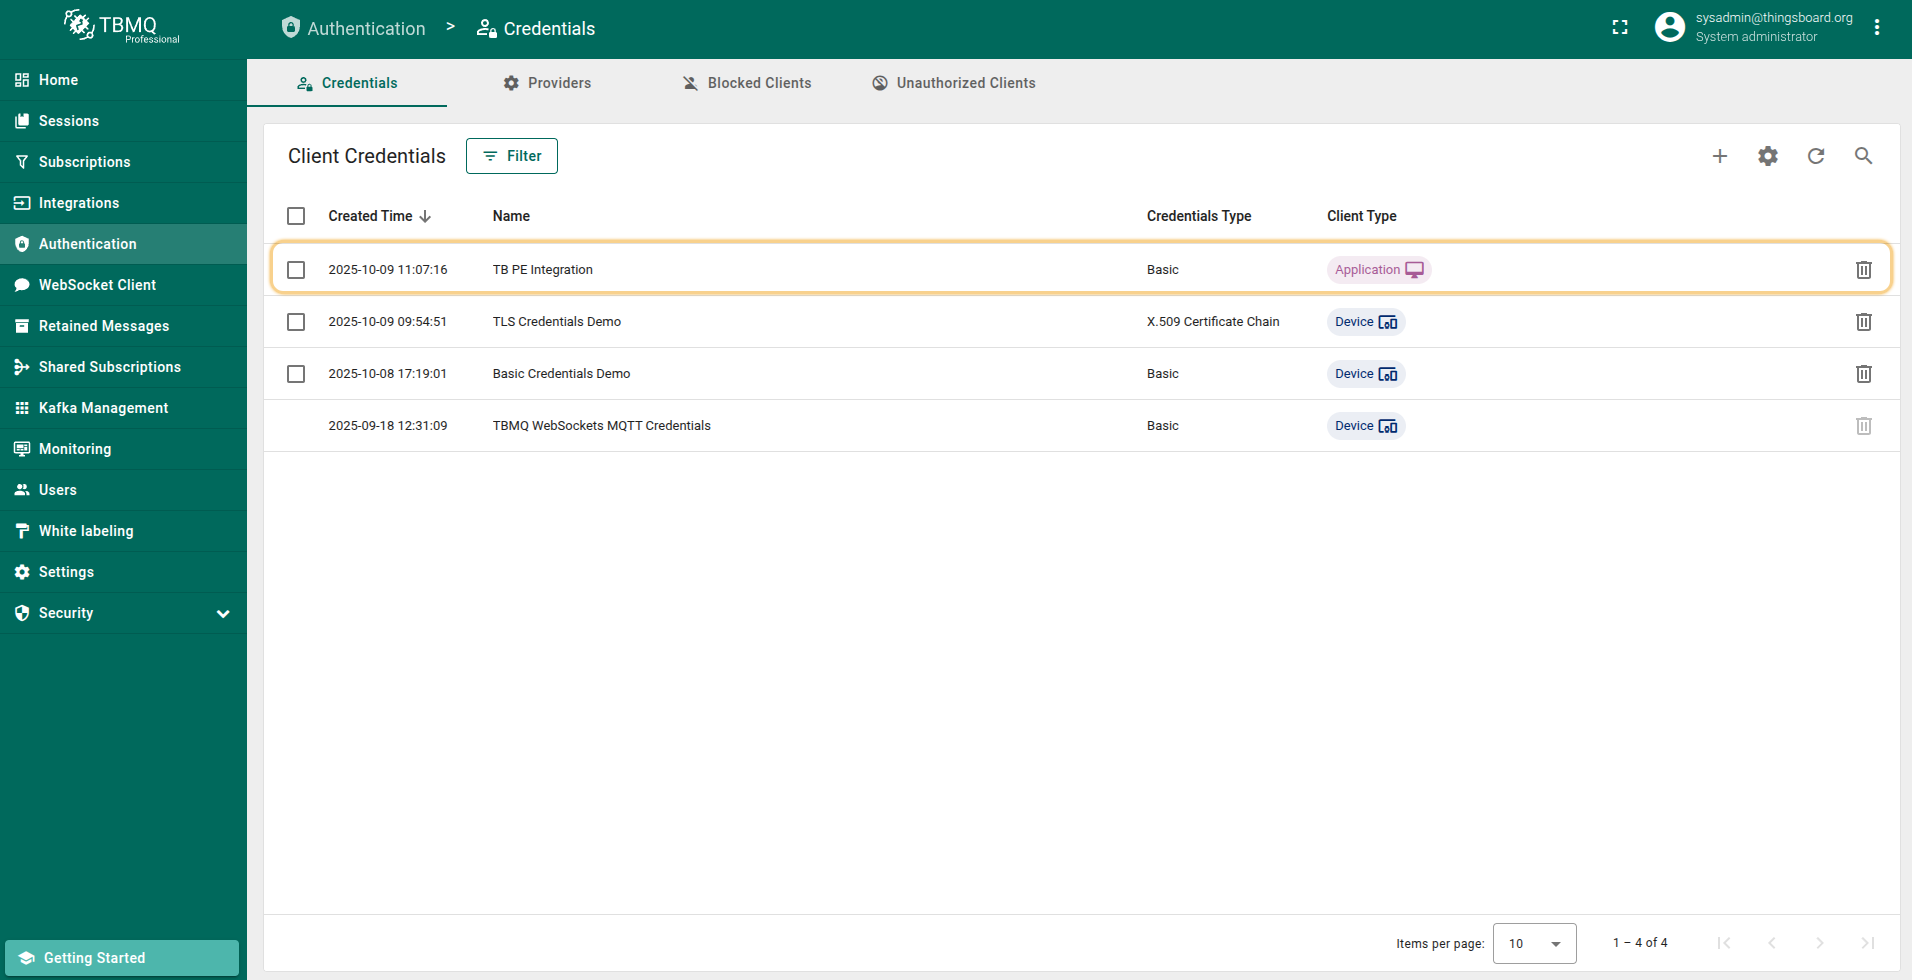Delete the TLS Credentials Demo row
Viewport: 1912px width, 980px height.
point(1863,322)
